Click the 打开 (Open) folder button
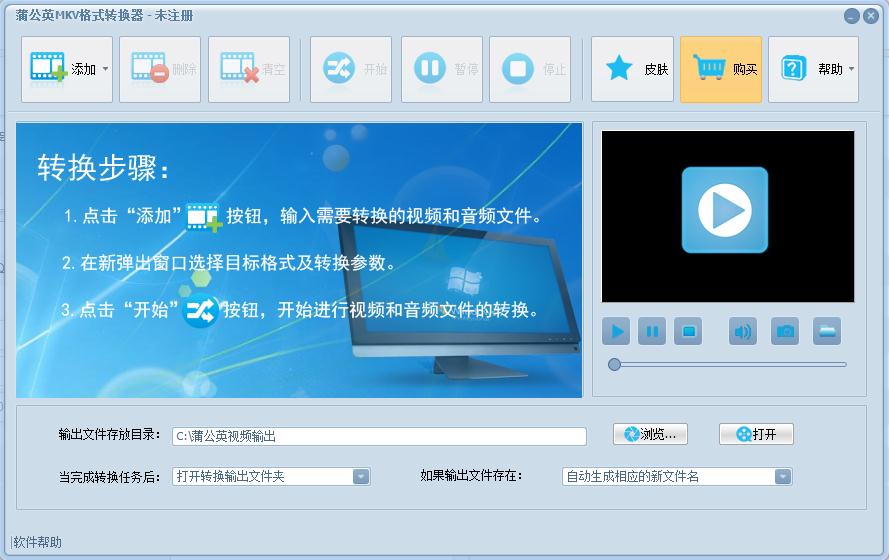Screen dimensions: 889x560 [756, 434]
